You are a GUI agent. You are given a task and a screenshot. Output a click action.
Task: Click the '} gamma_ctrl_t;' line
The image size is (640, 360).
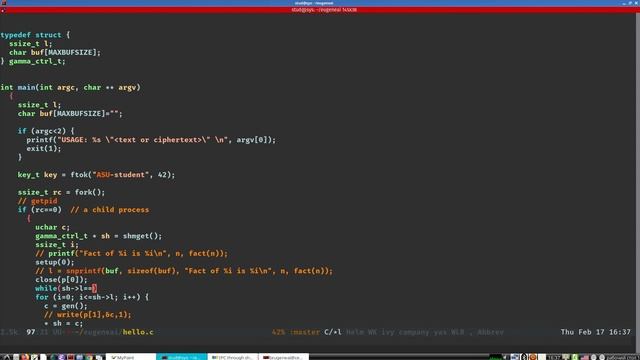click(33, 61)
